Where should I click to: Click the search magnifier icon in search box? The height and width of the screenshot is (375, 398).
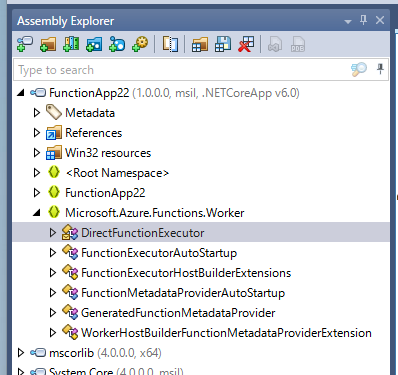359,69
